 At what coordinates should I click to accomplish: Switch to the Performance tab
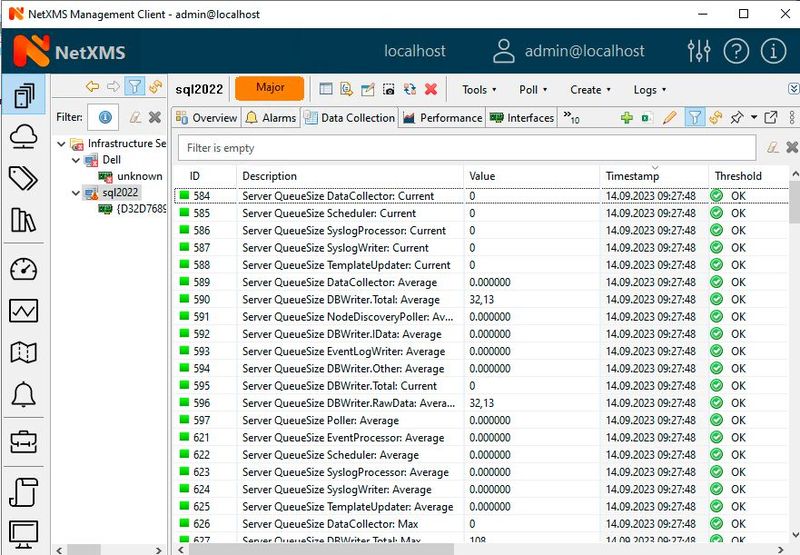(x=442, y=118)
